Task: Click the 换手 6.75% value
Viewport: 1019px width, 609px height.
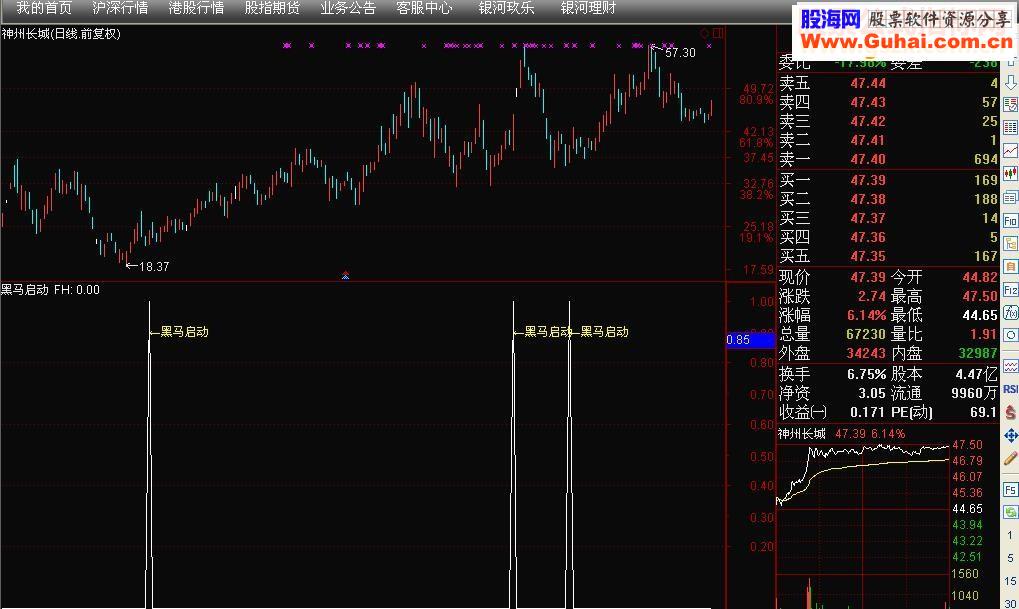Action: click(866, 374)
